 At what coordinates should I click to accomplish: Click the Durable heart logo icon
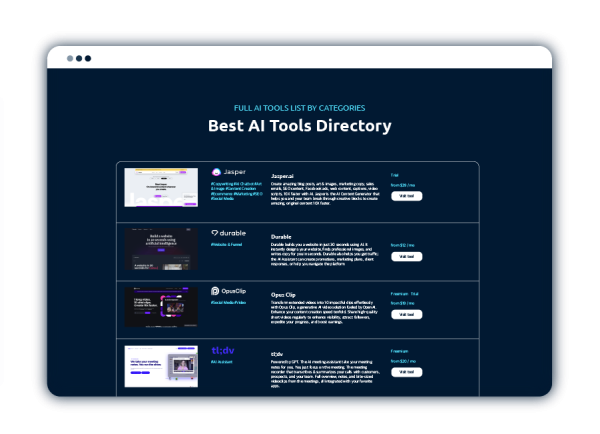215,233
